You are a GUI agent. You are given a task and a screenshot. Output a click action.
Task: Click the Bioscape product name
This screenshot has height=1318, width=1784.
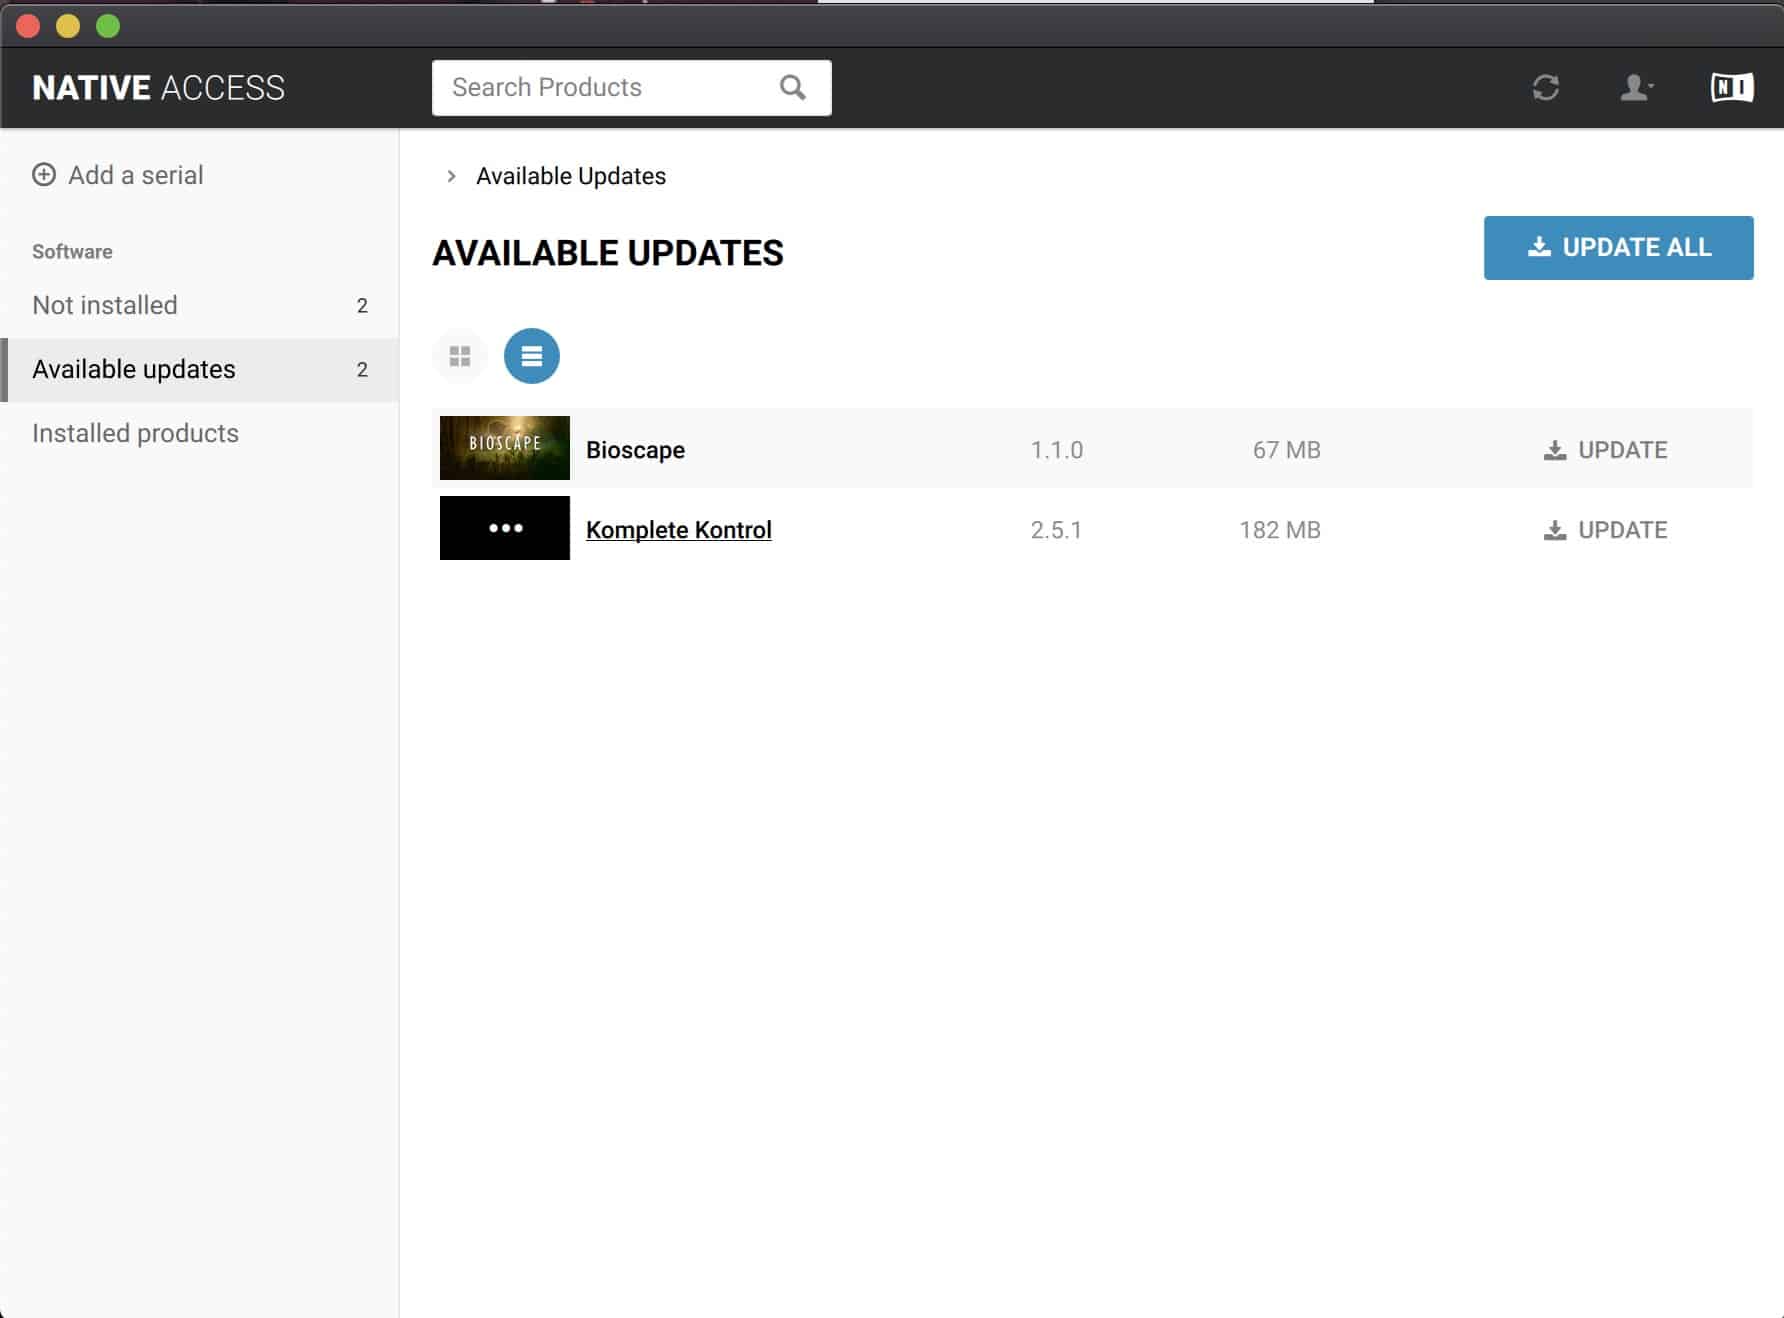pyautogui.click(x=635, y=450)
